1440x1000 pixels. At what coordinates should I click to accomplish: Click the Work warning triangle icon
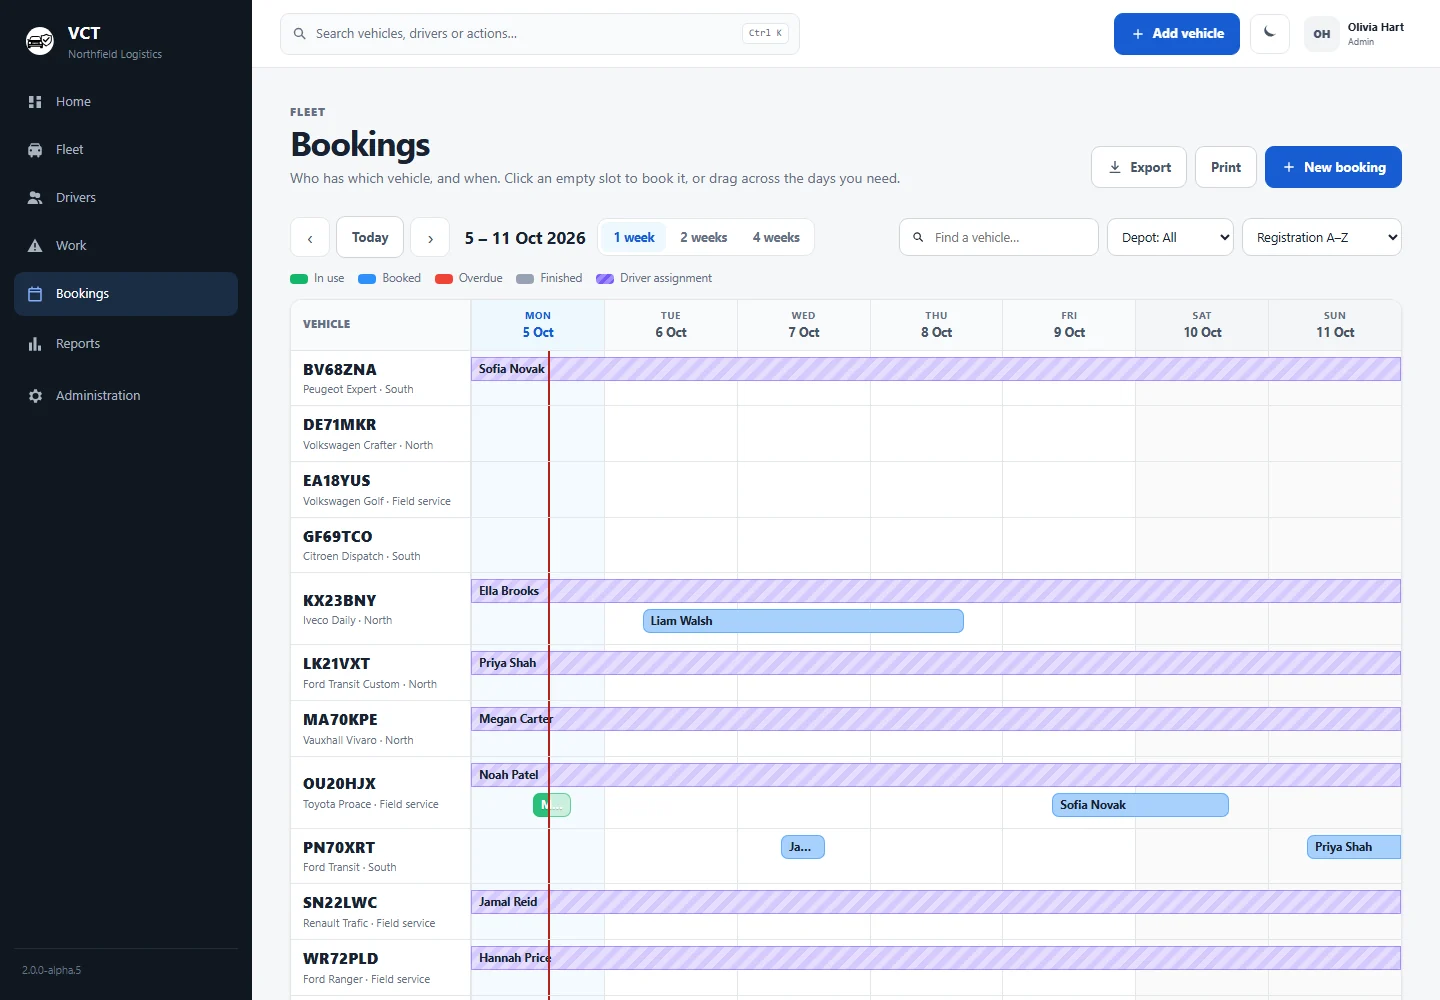[x=35, y=246]
